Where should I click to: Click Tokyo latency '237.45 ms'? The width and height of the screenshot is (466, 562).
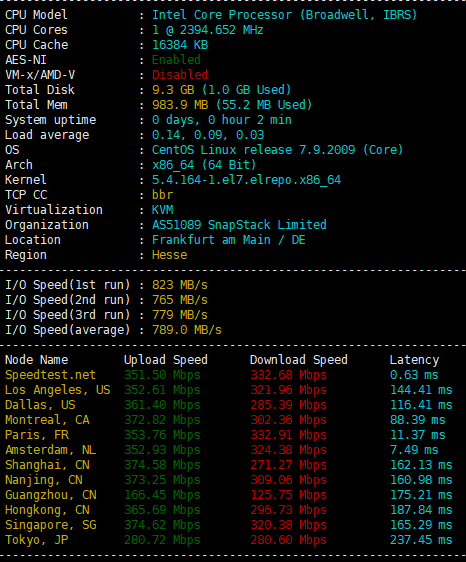(x=421, y=540)
